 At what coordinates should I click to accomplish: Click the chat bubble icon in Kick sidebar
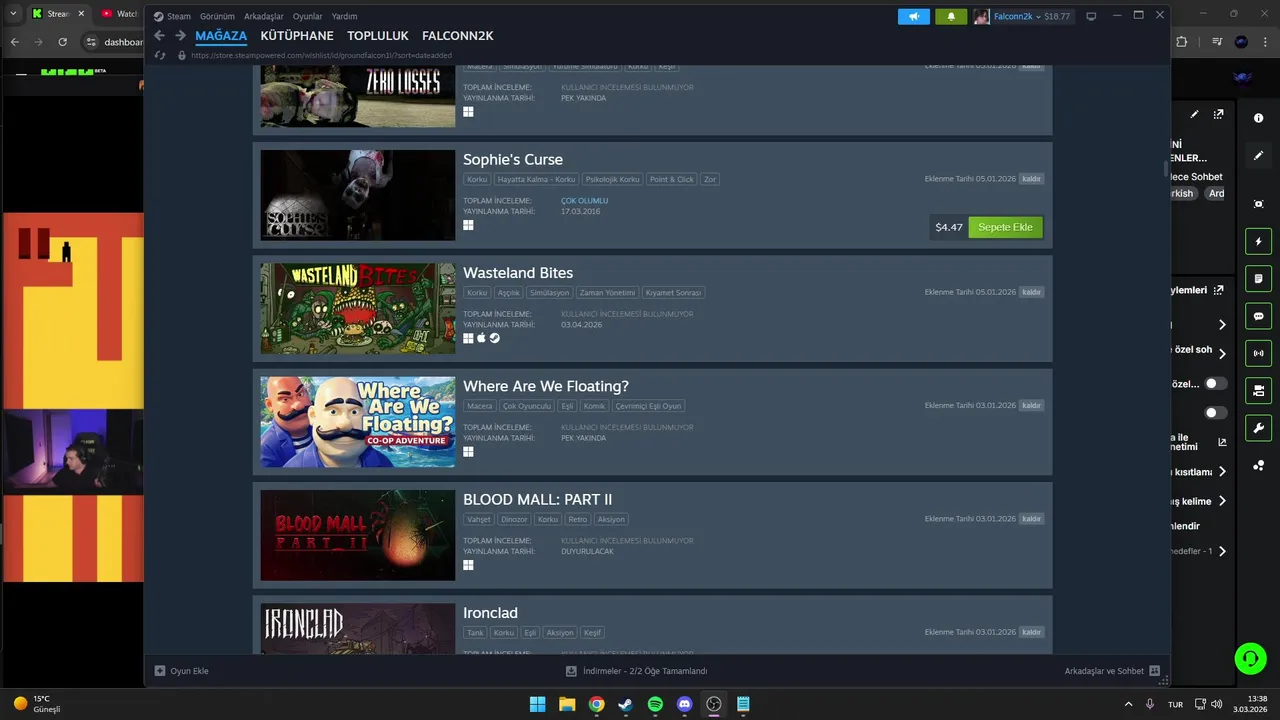[1258, 316]
